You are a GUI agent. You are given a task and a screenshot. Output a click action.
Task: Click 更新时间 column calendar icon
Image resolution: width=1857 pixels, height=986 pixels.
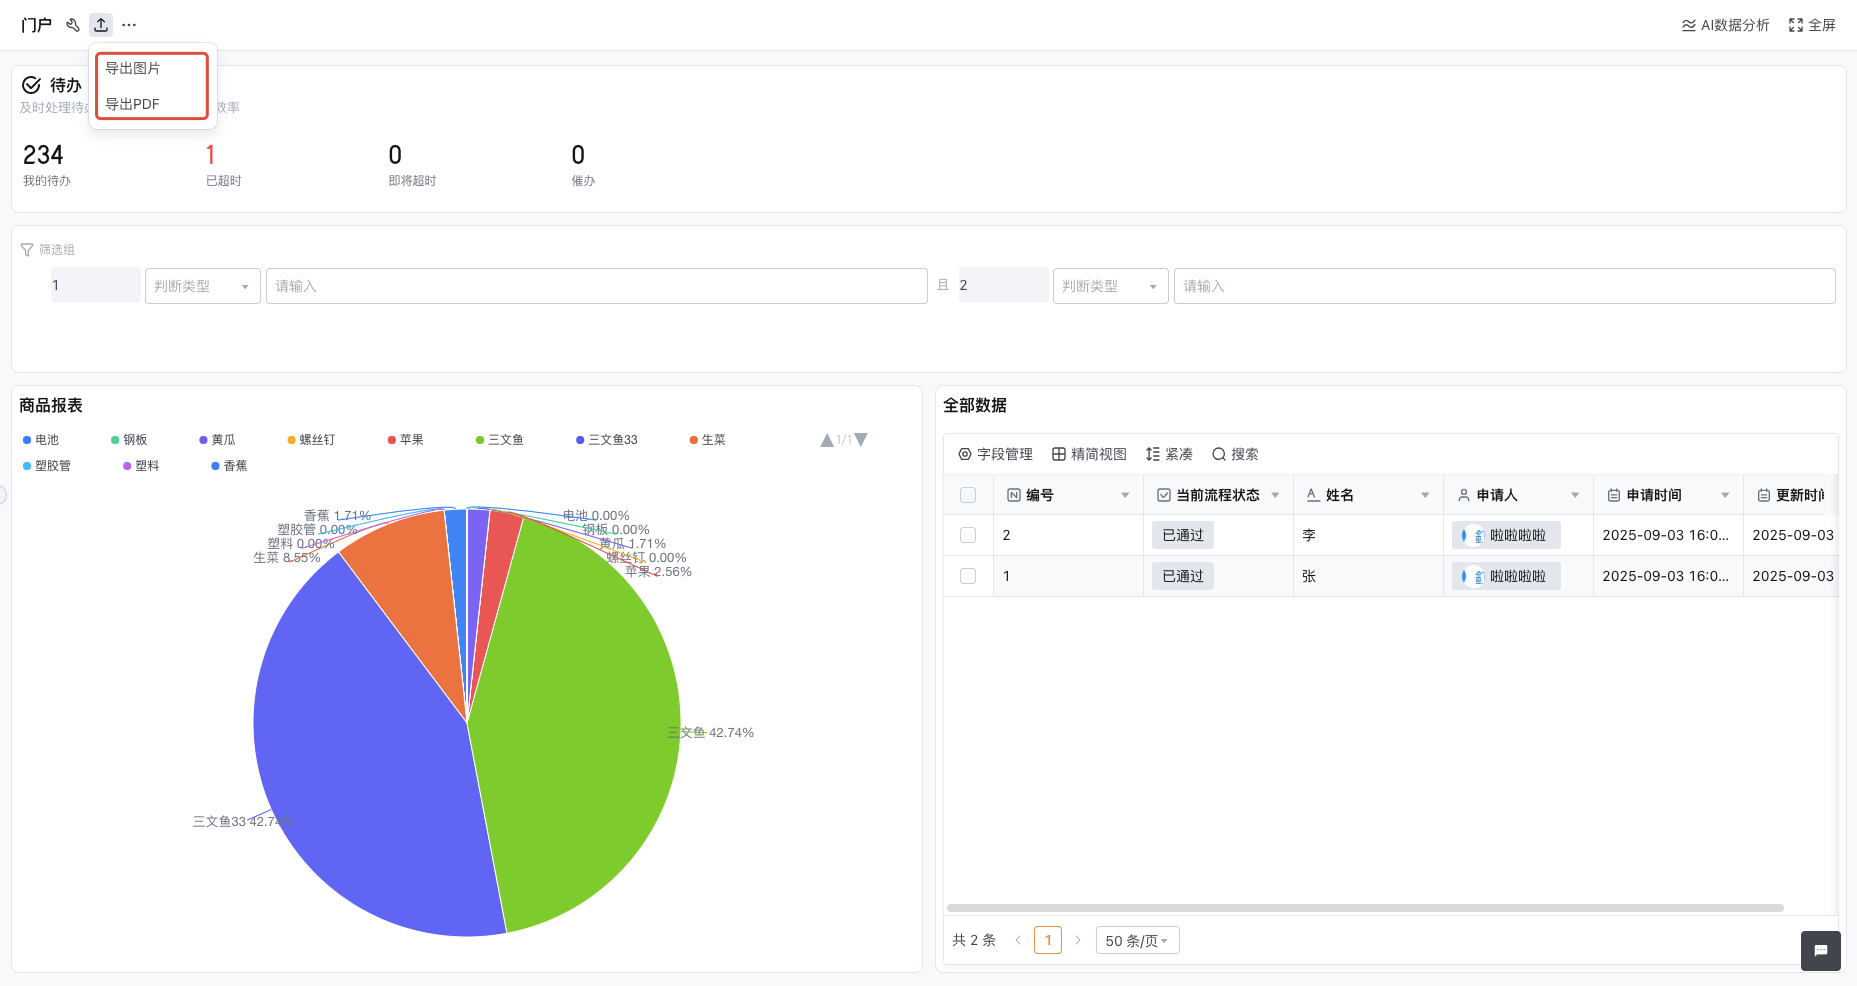point(1764,495)
